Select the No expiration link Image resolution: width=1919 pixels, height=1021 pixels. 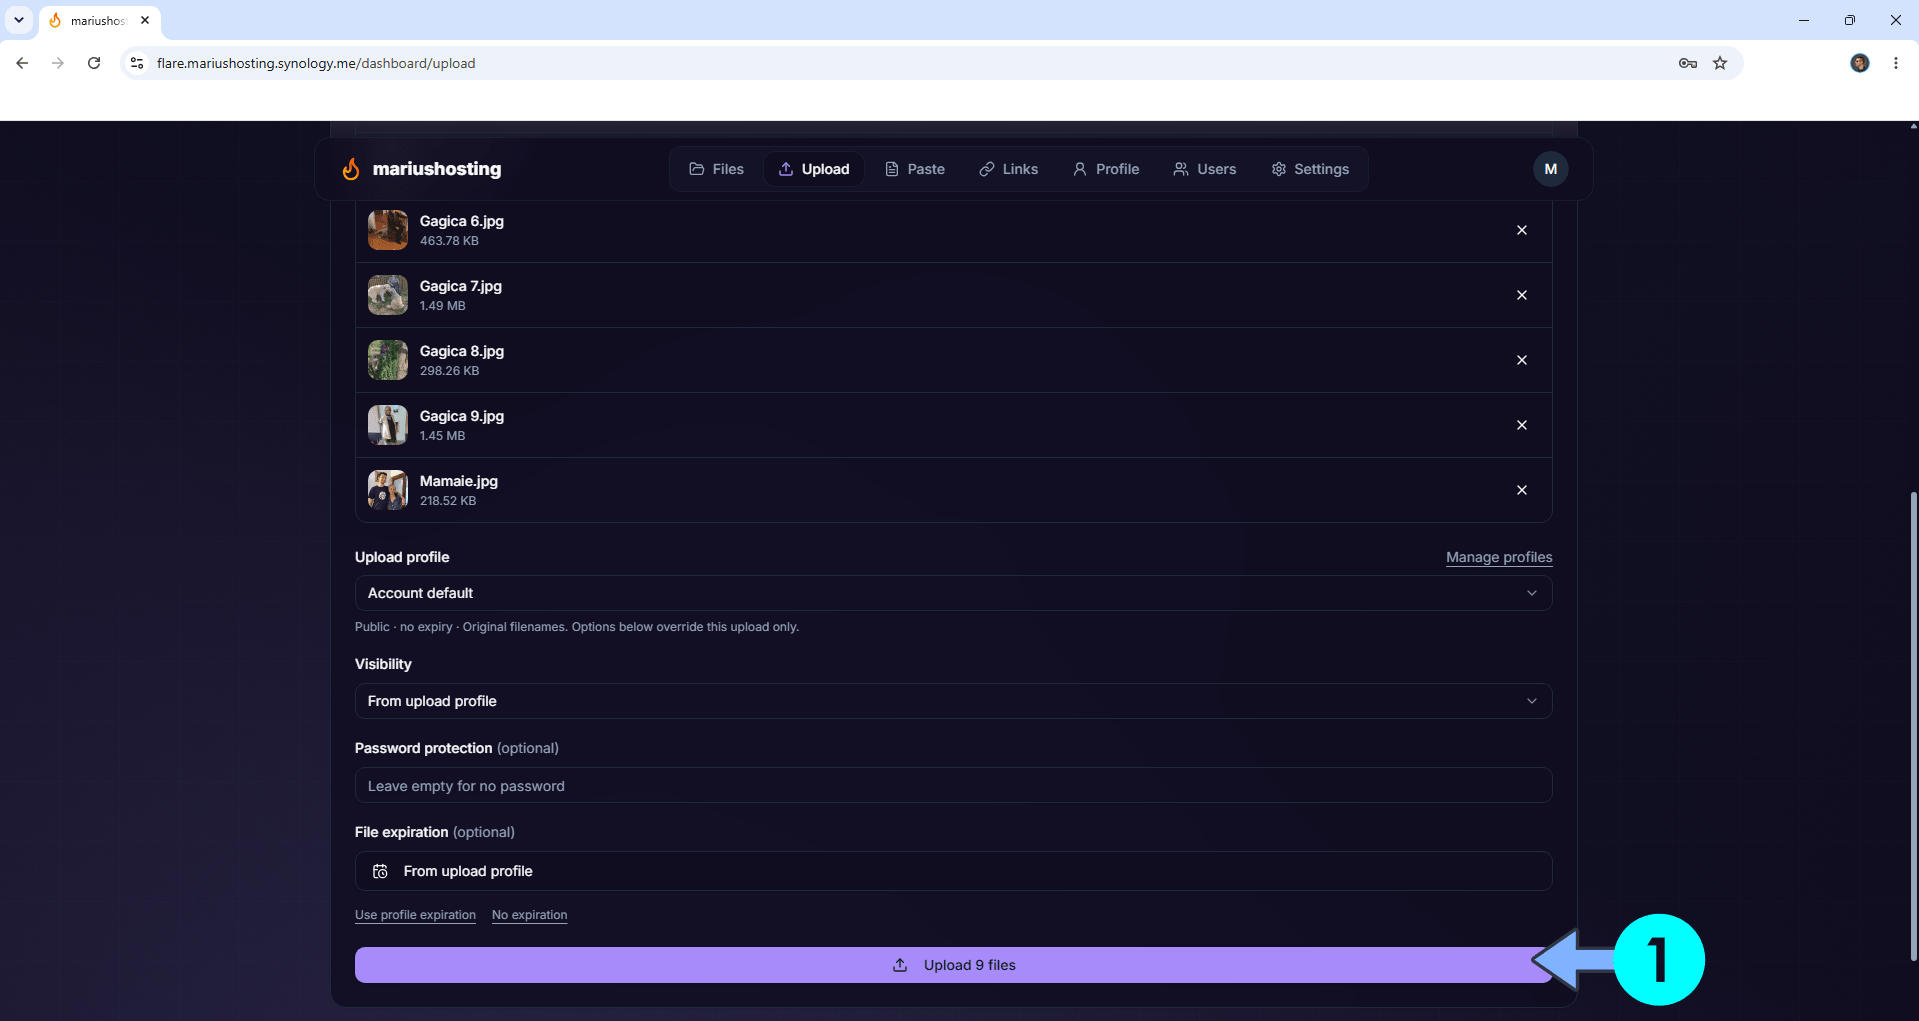point(529,915)
